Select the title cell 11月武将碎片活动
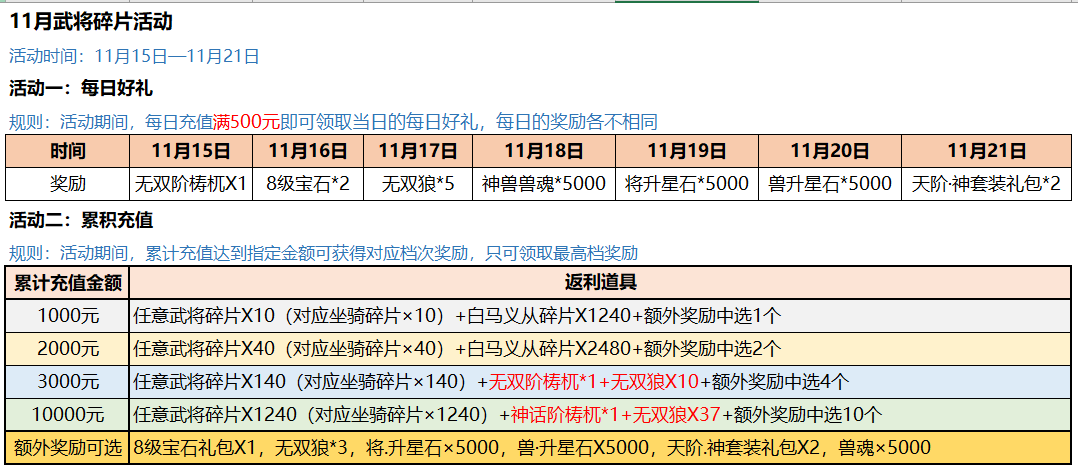 (x=83, y=22)
